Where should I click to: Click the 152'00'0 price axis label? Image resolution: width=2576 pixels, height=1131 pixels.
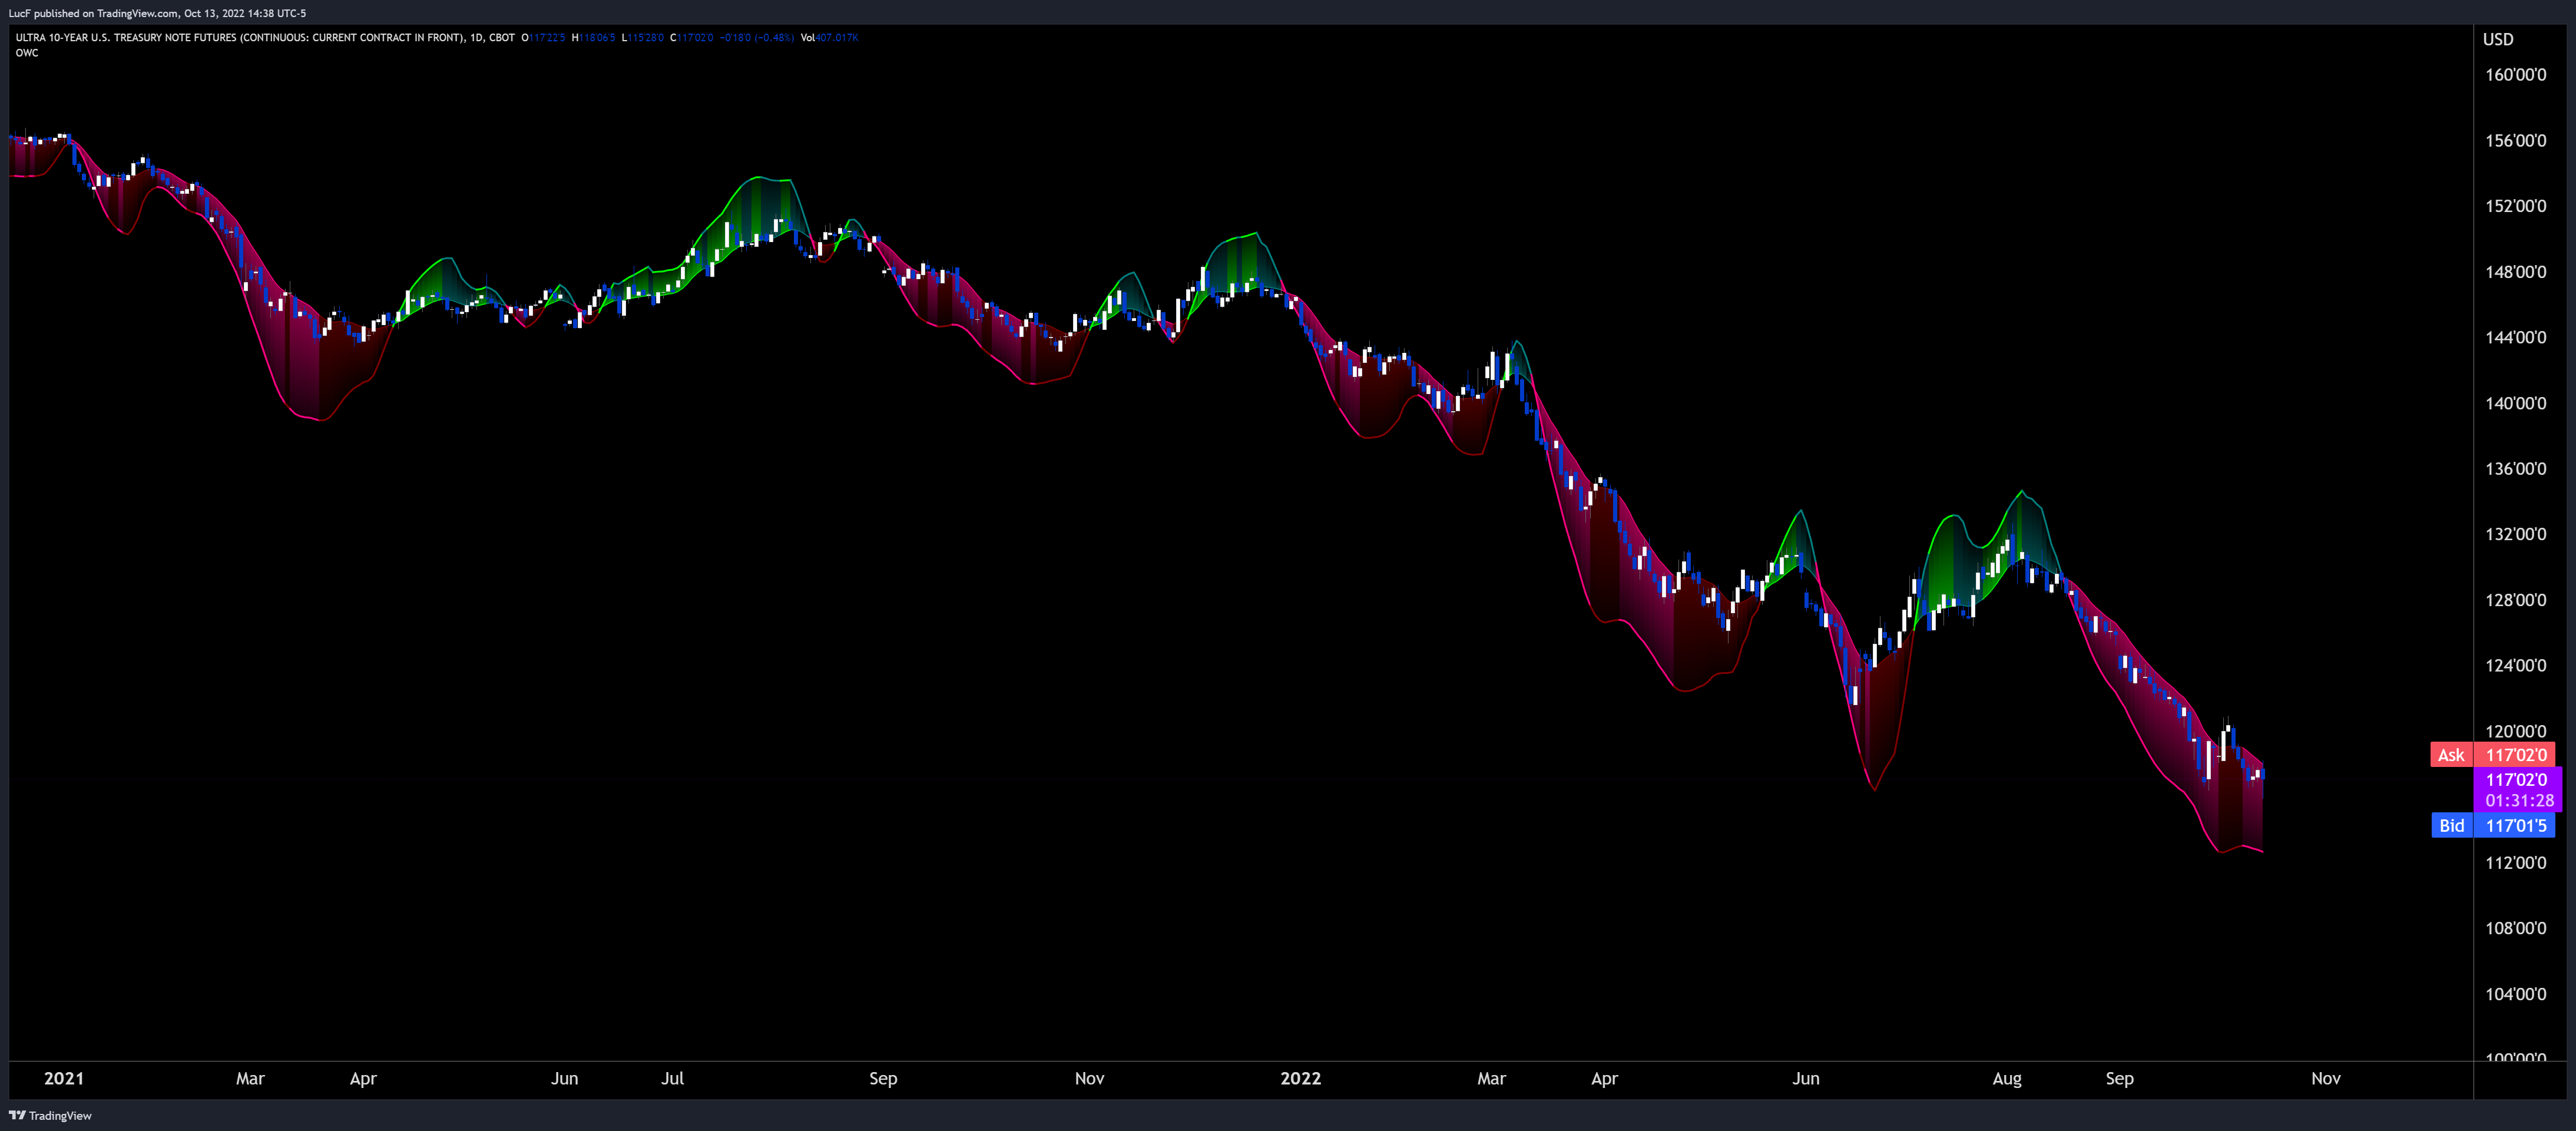pos(2515,206)
